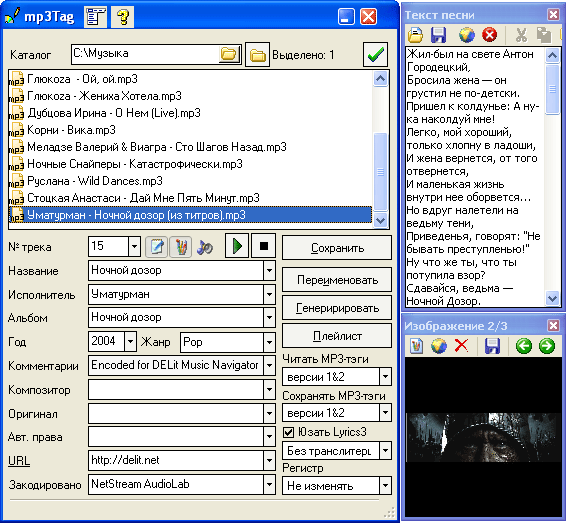This screenshot has height=523, width=566.
Task: Click the URL label link
Action: coord(19,461)
